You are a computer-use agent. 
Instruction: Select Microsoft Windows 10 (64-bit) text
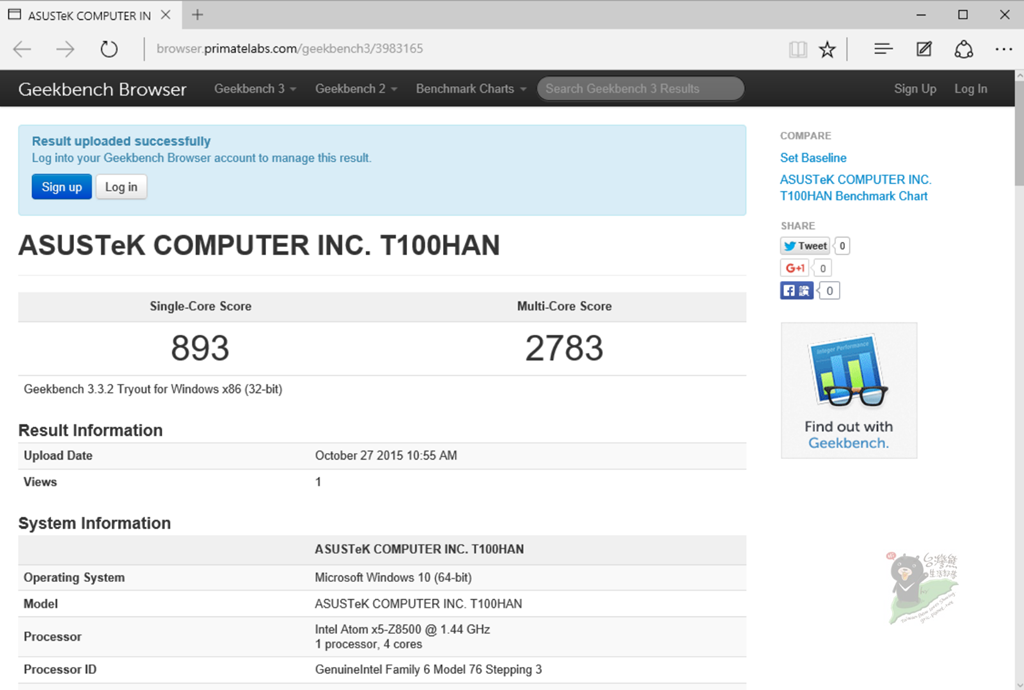[x=393, y=578]
